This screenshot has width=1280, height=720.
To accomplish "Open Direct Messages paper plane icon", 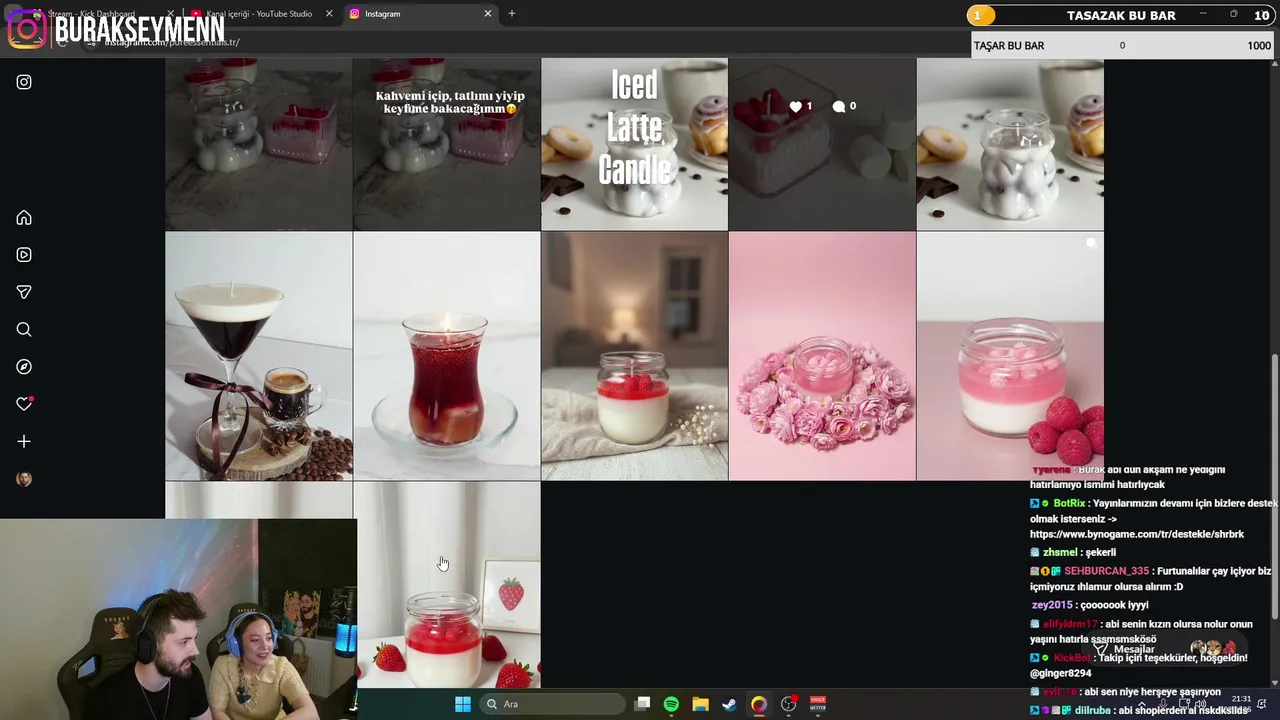I will point(24,292).
